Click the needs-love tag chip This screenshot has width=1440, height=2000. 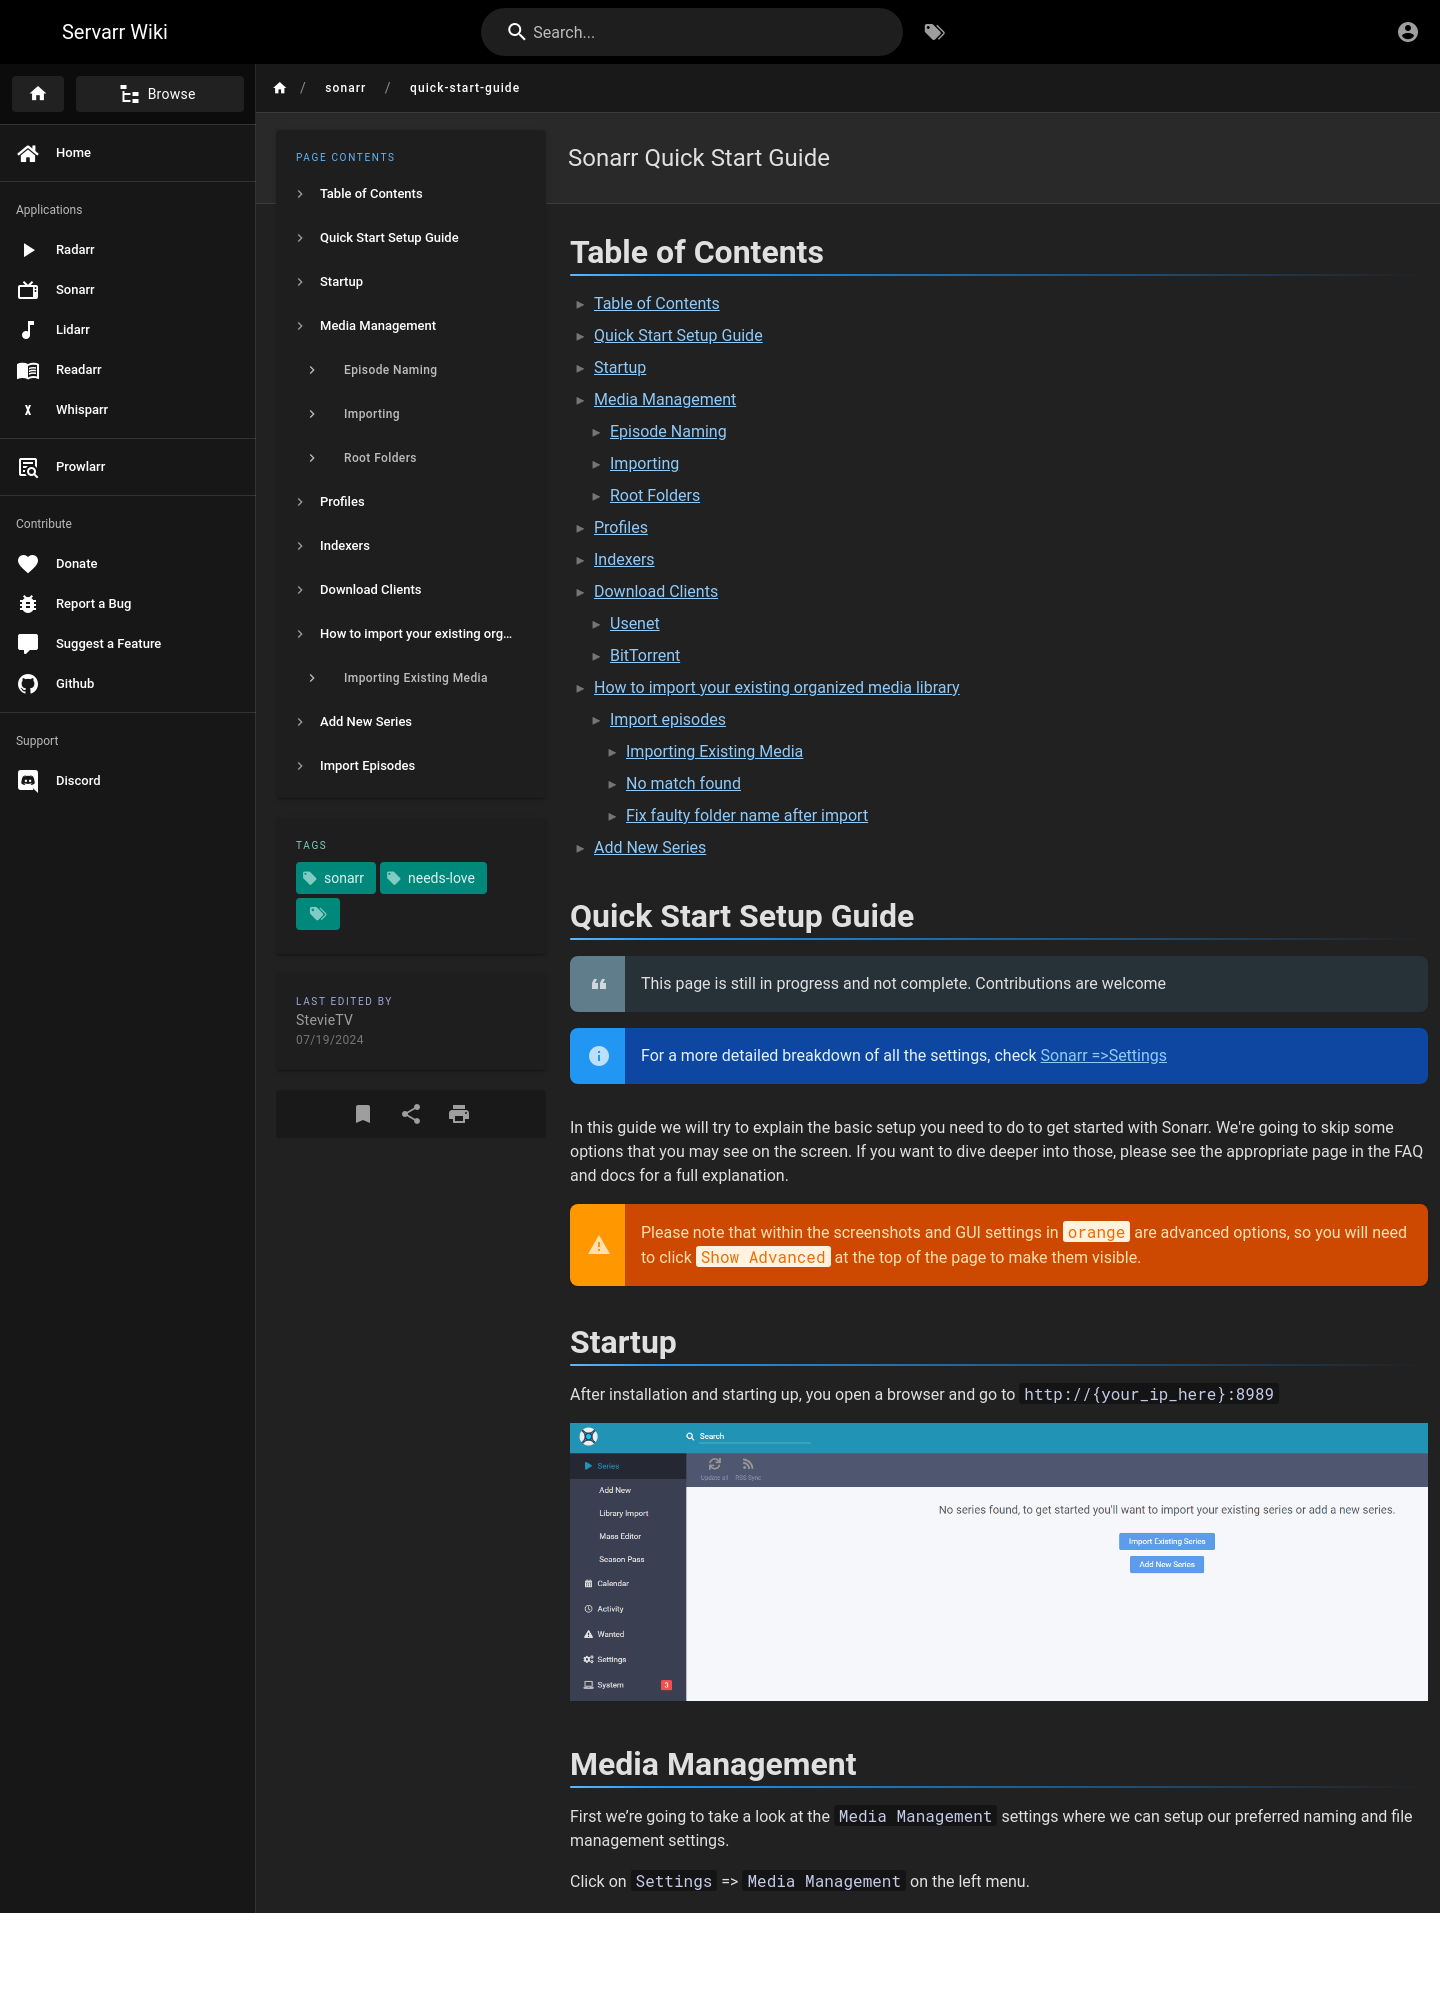coord(433,878)
